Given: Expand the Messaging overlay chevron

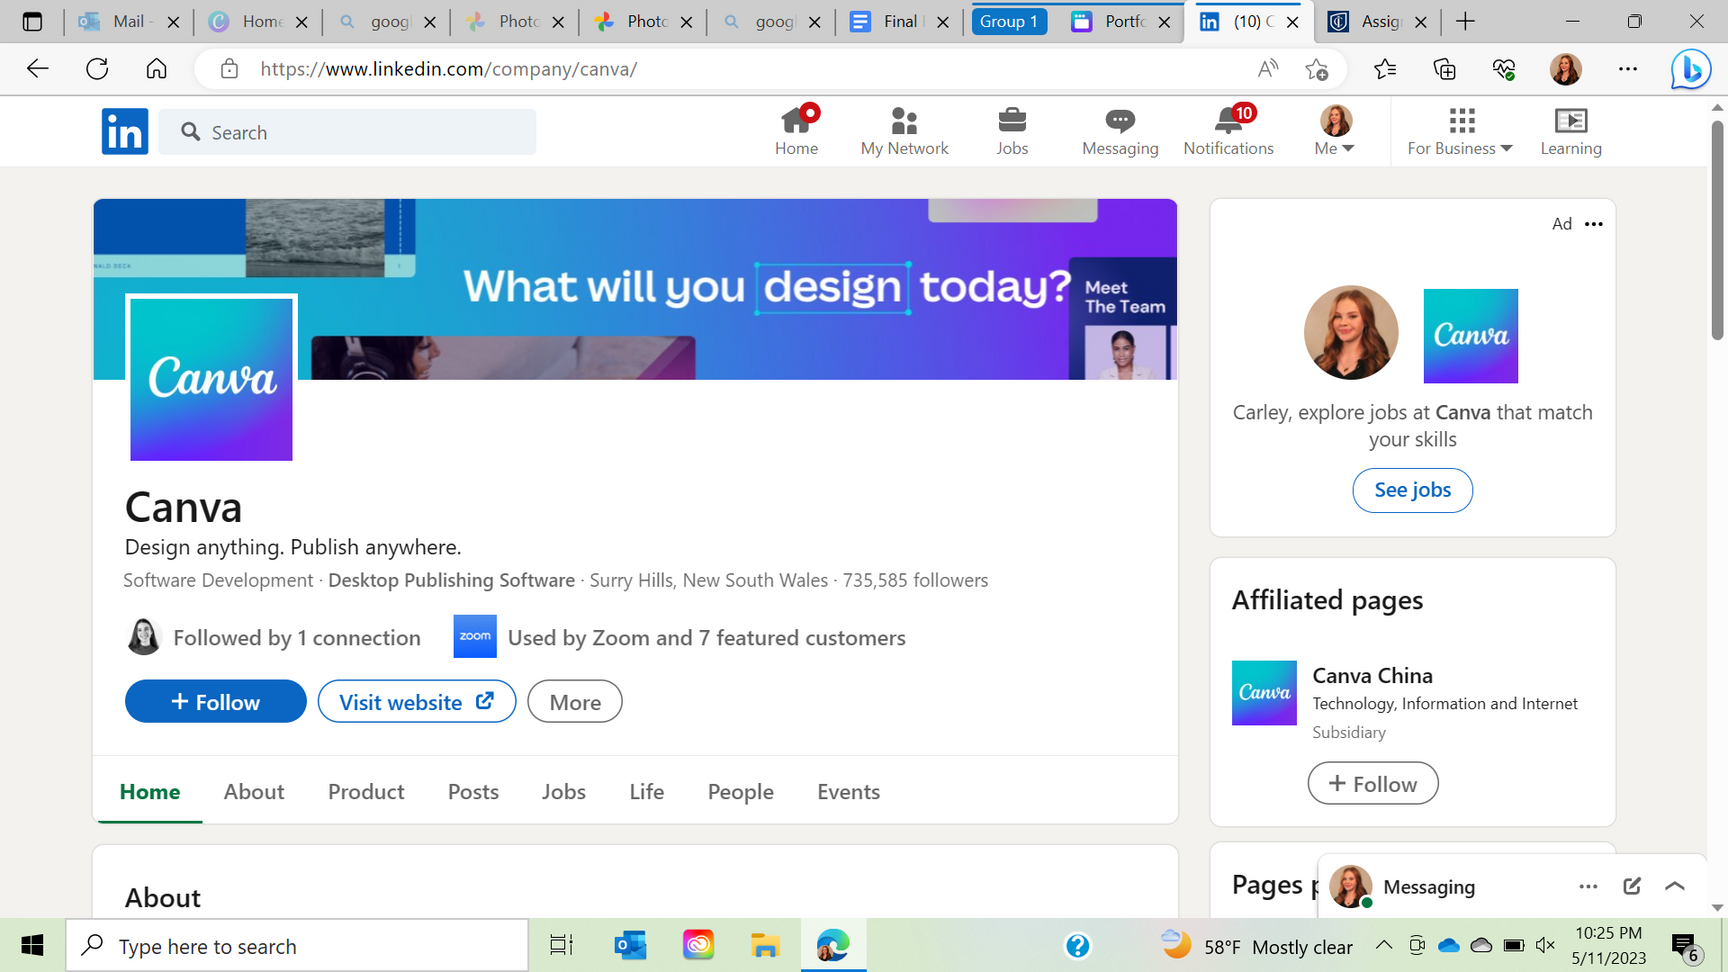Looking at the screenshot, I should [1675, 886].
